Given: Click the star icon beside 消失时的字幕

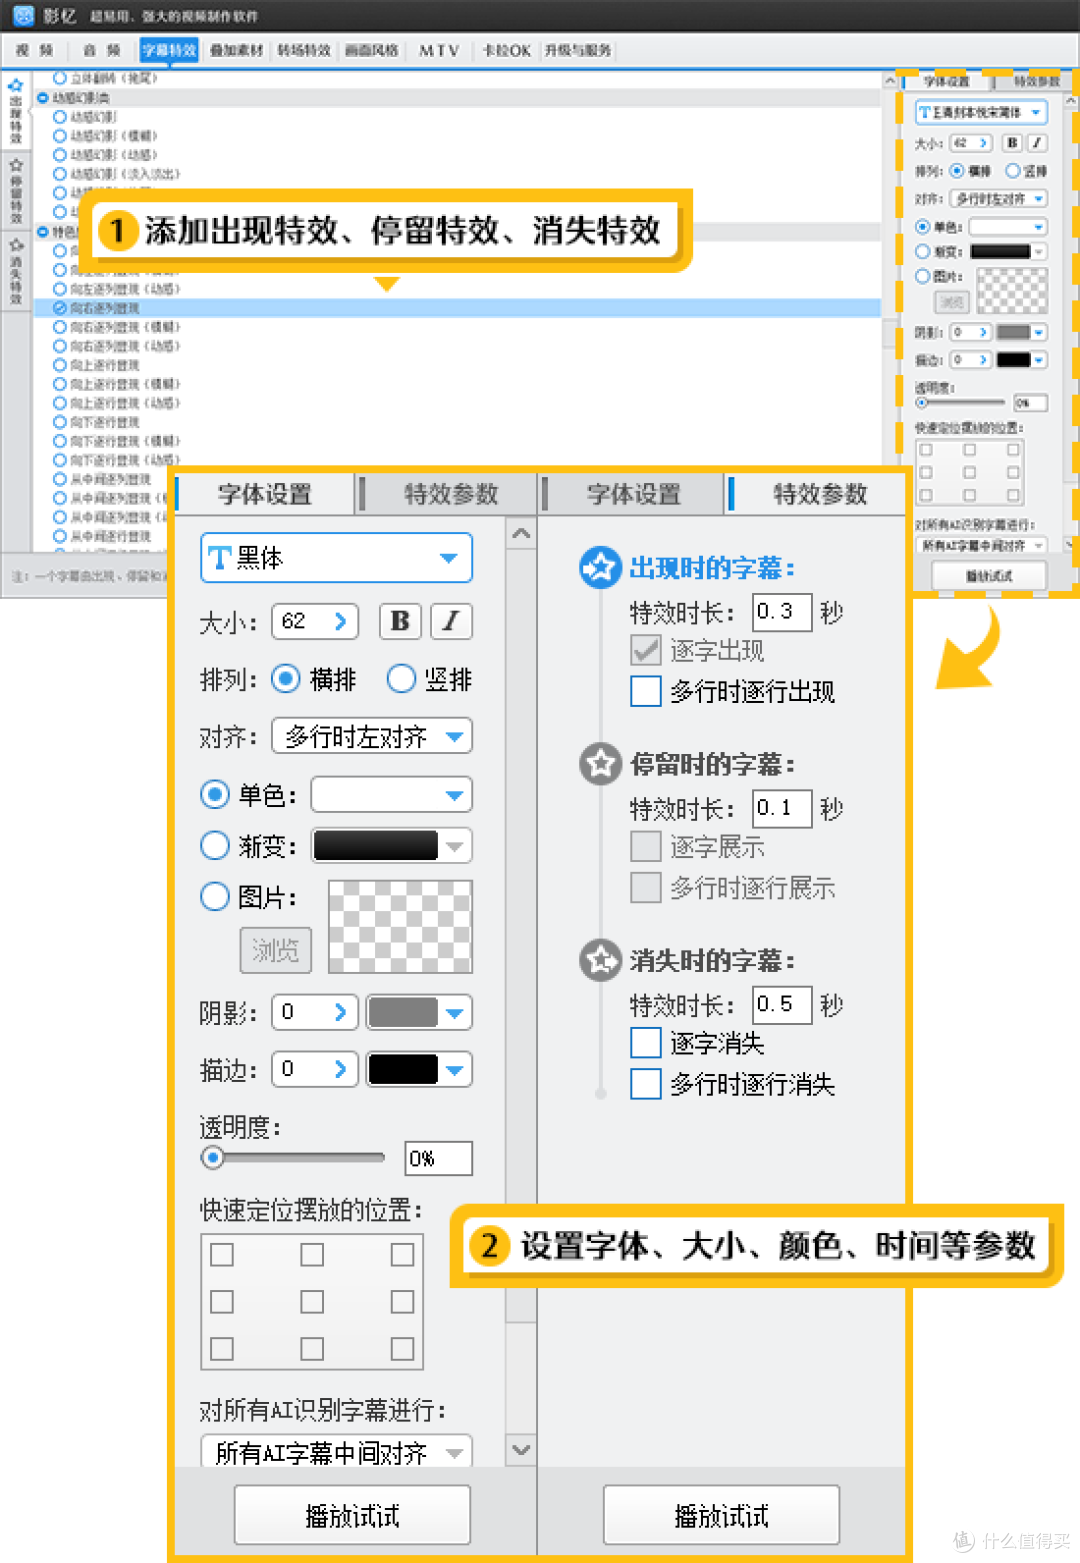Looking at the screenshot, I should 600,960.
